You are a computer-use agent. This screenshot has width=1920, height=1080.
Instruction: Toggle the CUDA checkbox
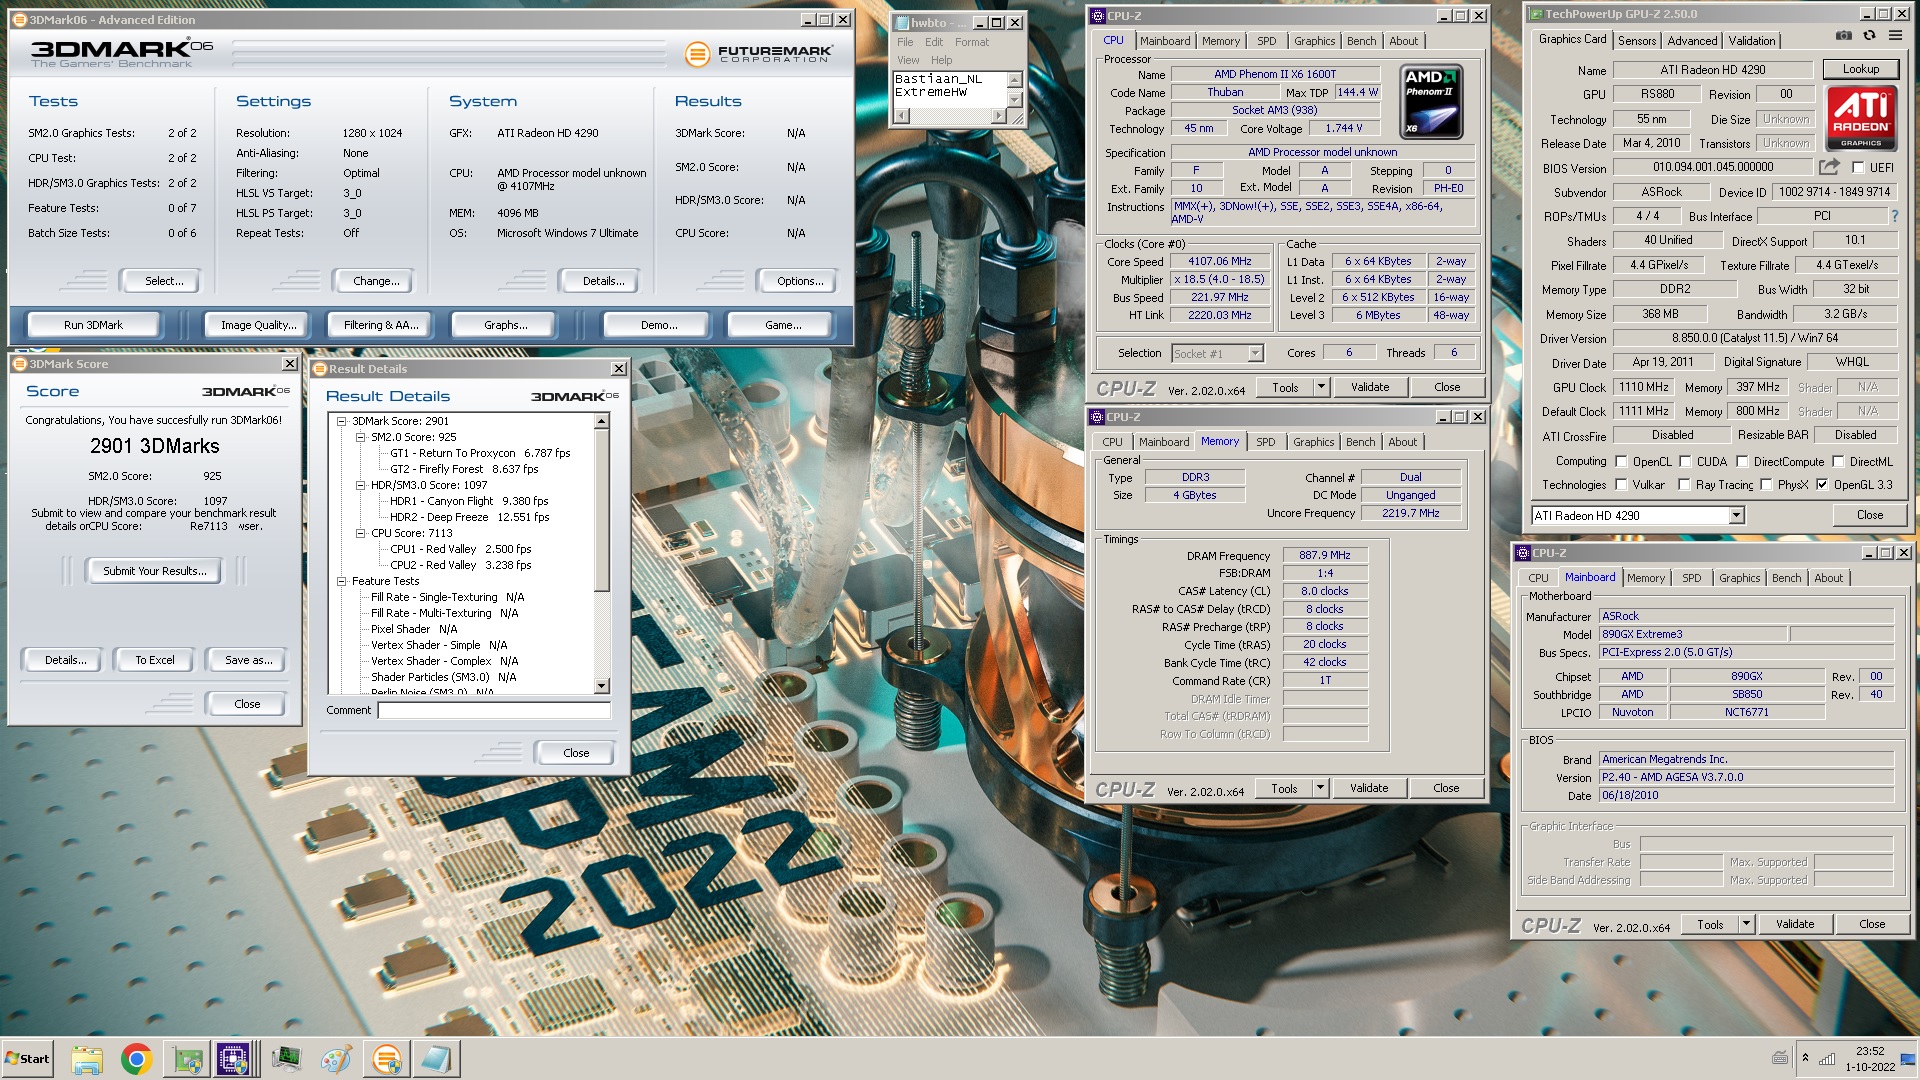[x=1685, y=462]
